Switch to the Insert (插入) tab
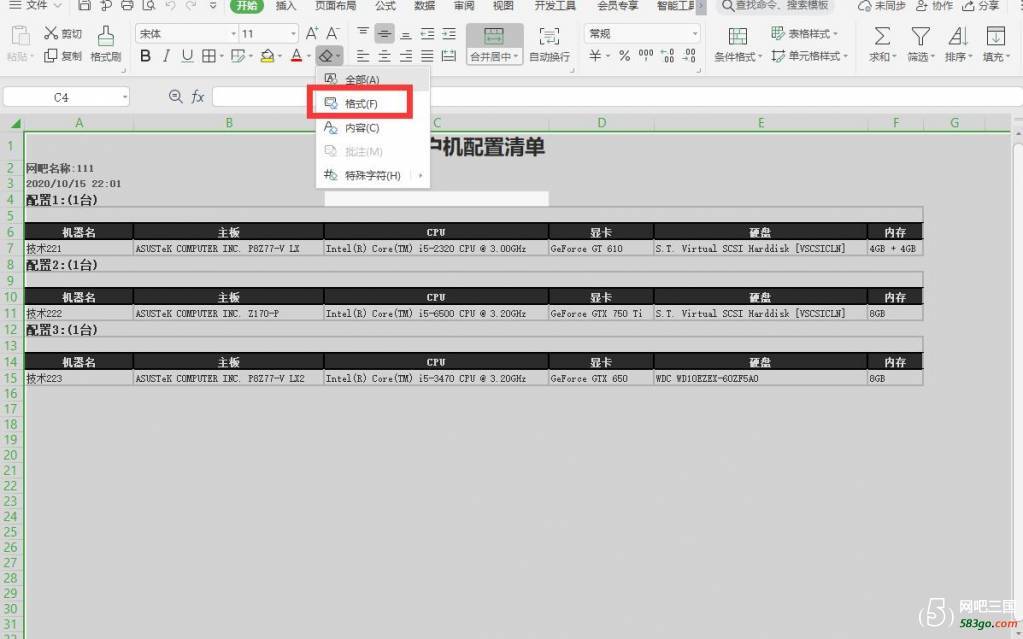 point(286,5)
